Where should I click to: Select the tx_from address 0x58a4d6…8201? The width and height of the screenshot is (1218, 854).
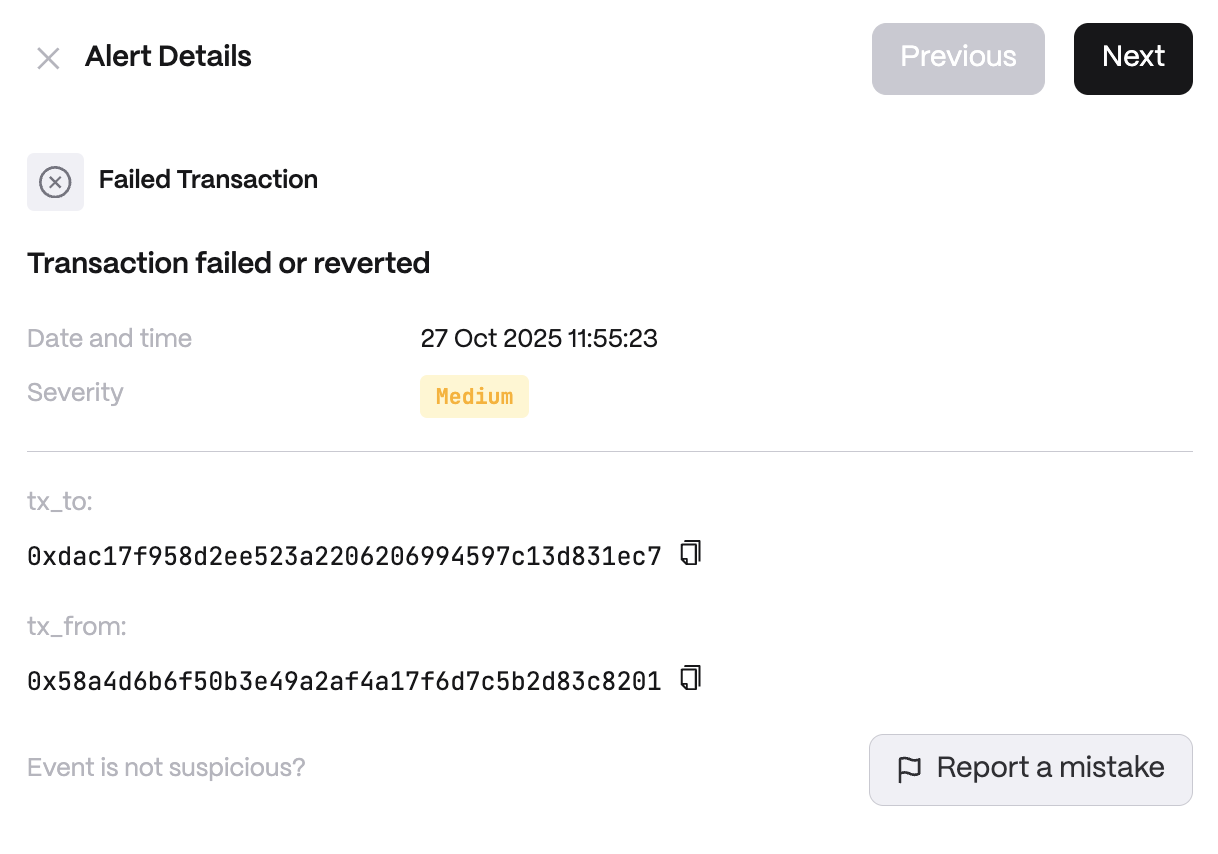pyautogui.click(x=344, y=682)
